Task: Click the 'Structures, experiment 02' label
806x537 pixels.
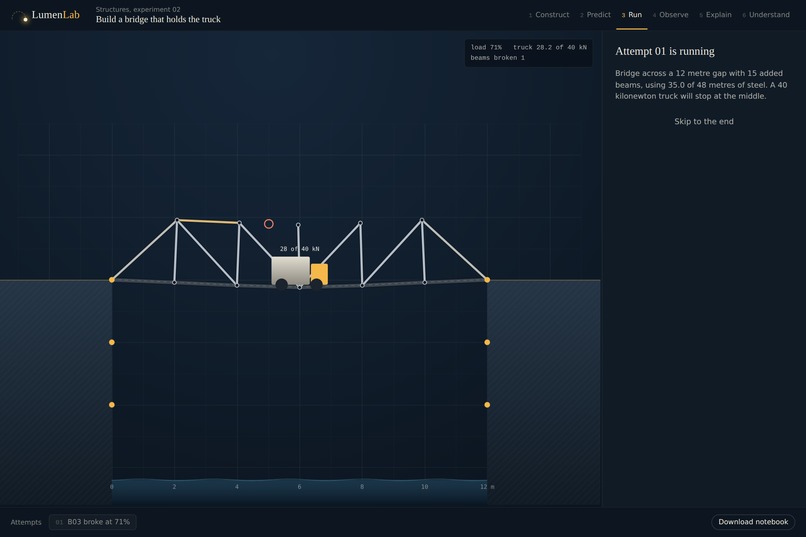Action: coord(138,9)
